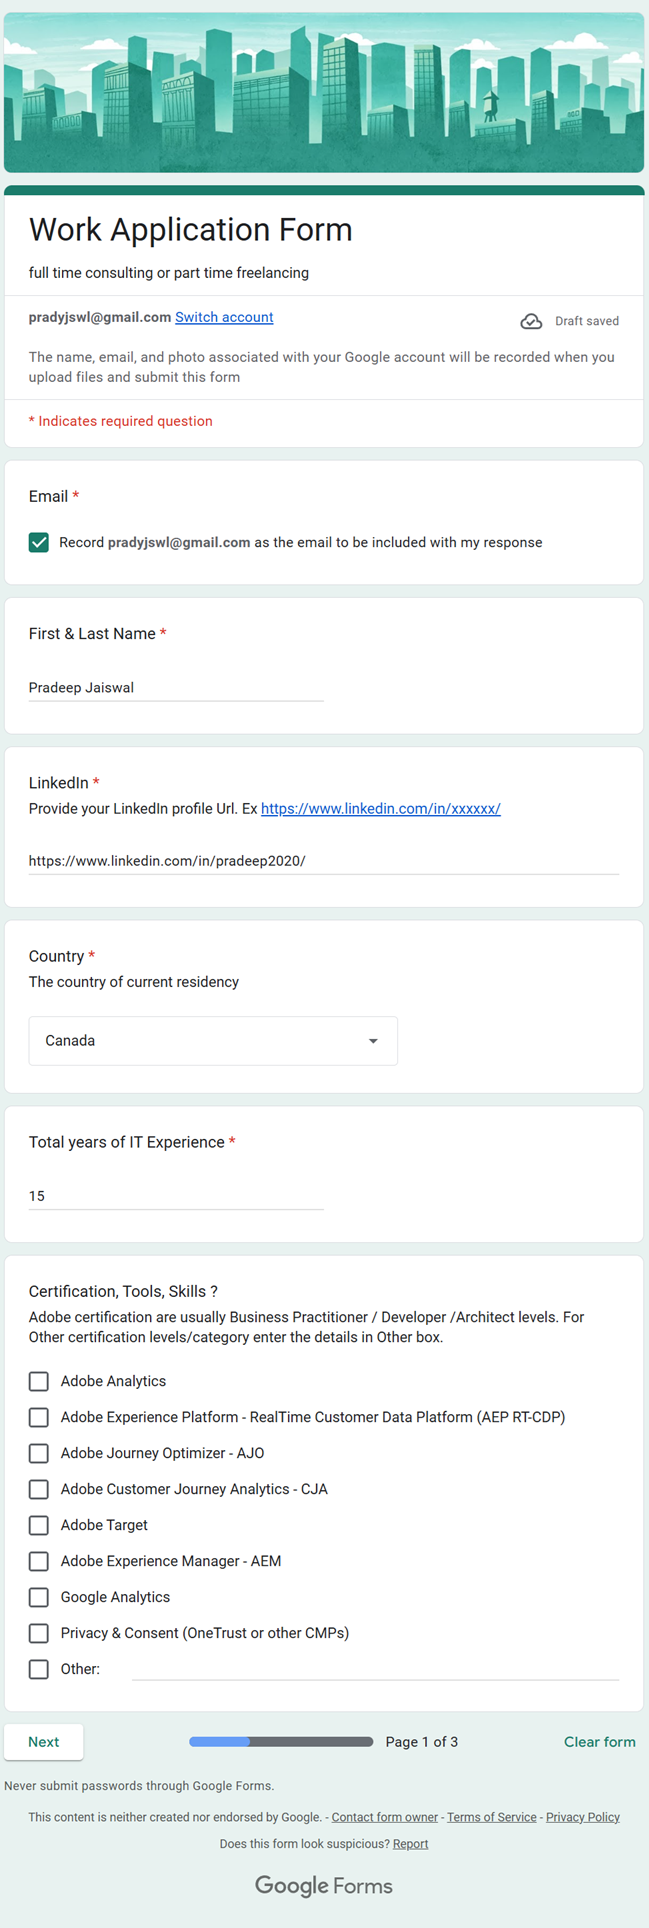Enable the Adobe Journey Optimizer - AJO checkbox
649x1928 pixels.
pos(39,1453)
